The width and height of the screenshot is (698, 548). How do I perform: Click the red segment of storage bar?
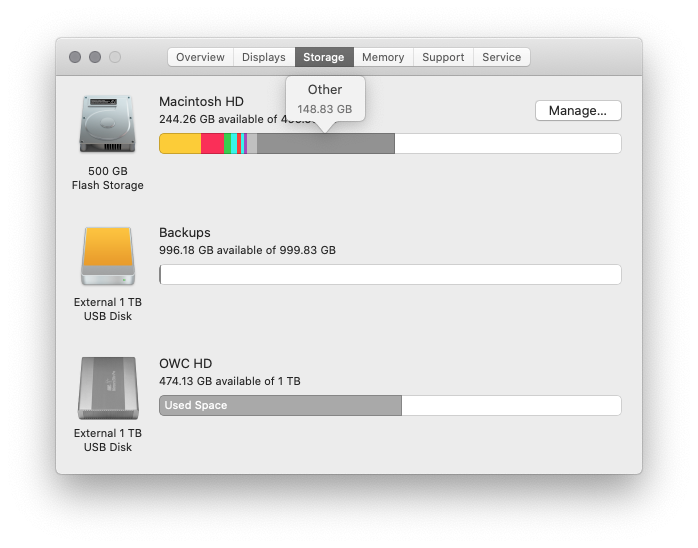212,144
